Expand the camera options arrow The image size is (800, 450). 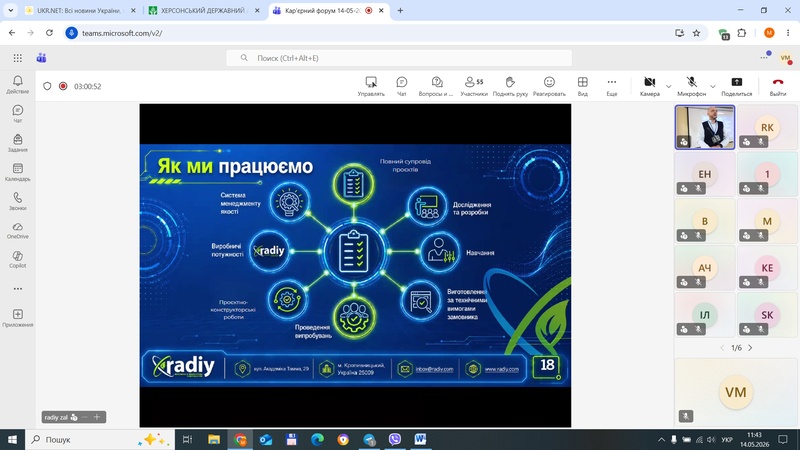tap(668, 86)
